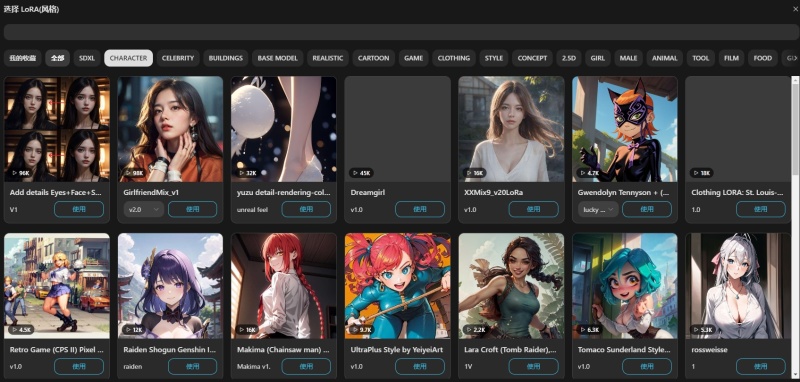Open Gwendolyn Tennyson preview image
800x382 pixels.
point(624,129)
